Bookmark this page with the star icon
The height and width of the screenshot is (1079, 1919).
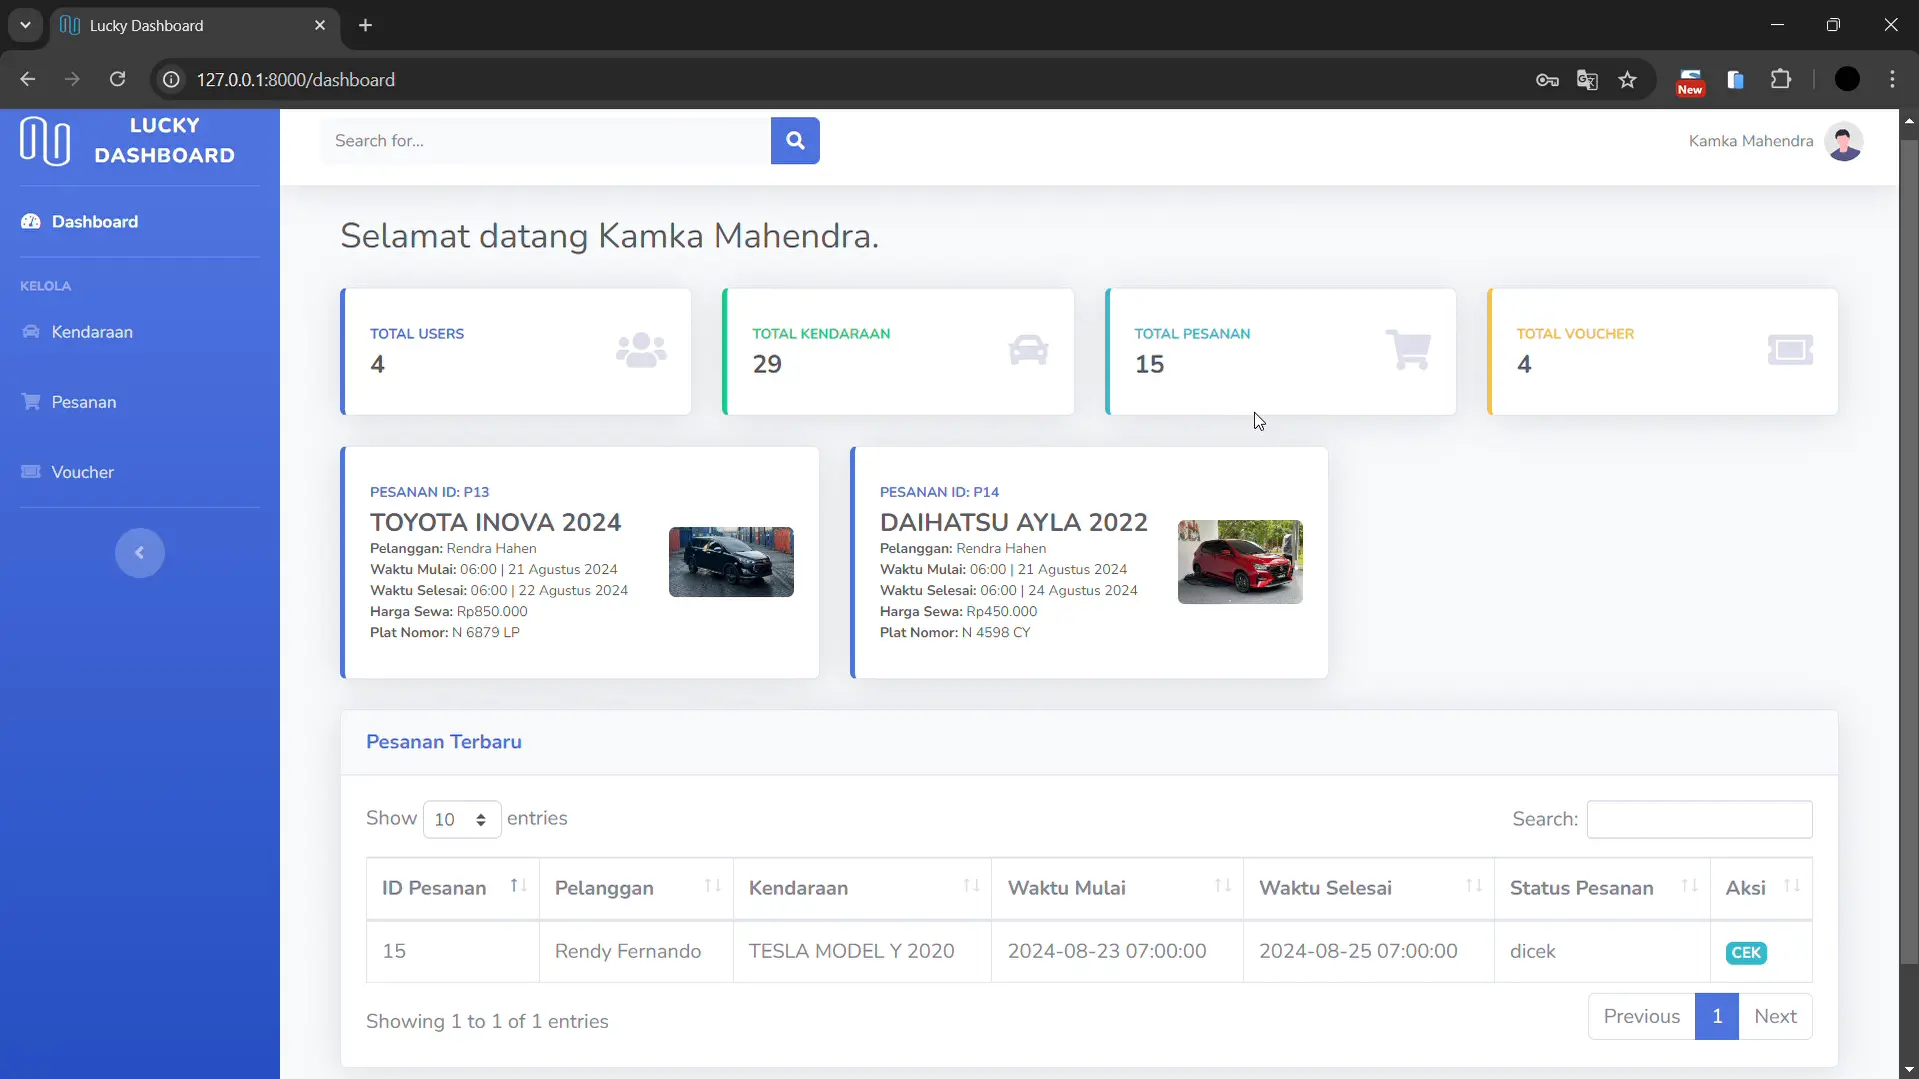coord(1628,80)
